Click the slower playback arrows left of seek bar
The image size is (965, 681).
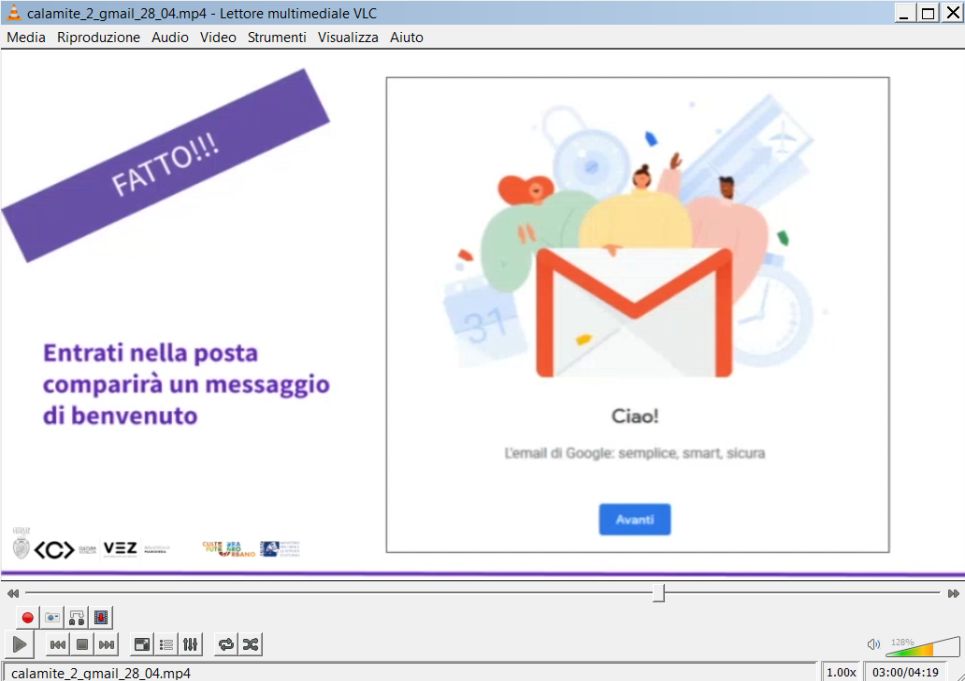pyautogui.click(x=13, y=594)
